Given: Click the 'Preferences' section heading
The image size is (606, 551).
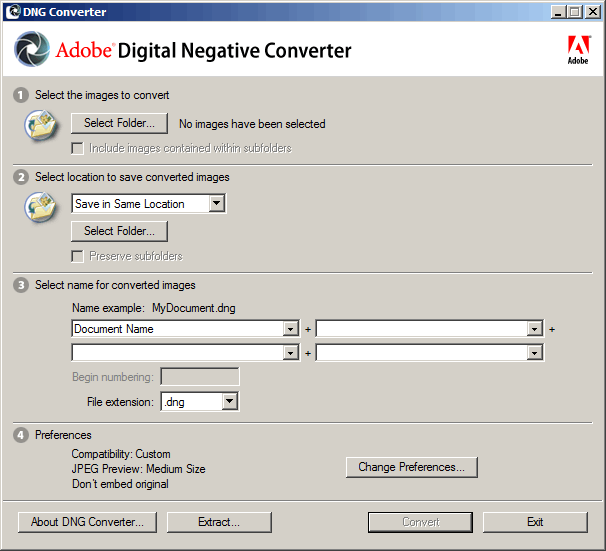Looking at the screenshot, I should pos(63,435).
